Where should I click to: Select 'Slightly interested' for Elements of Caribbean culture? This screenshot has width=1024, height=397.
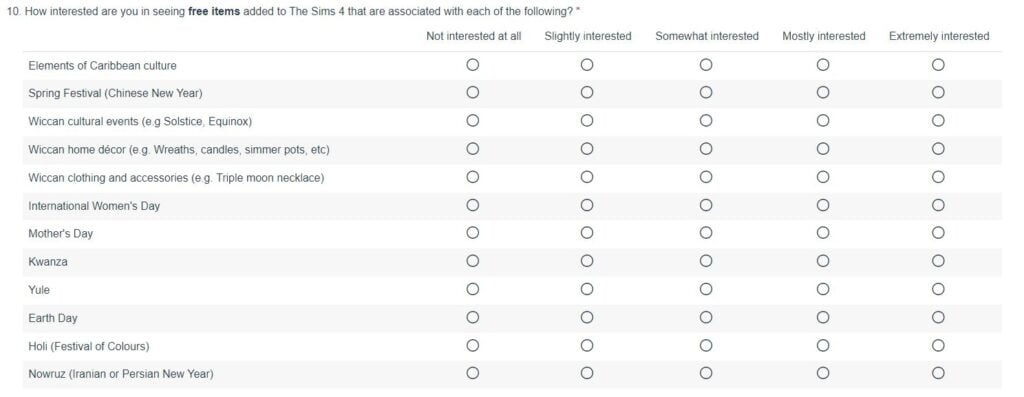click(x=587, y=65)
